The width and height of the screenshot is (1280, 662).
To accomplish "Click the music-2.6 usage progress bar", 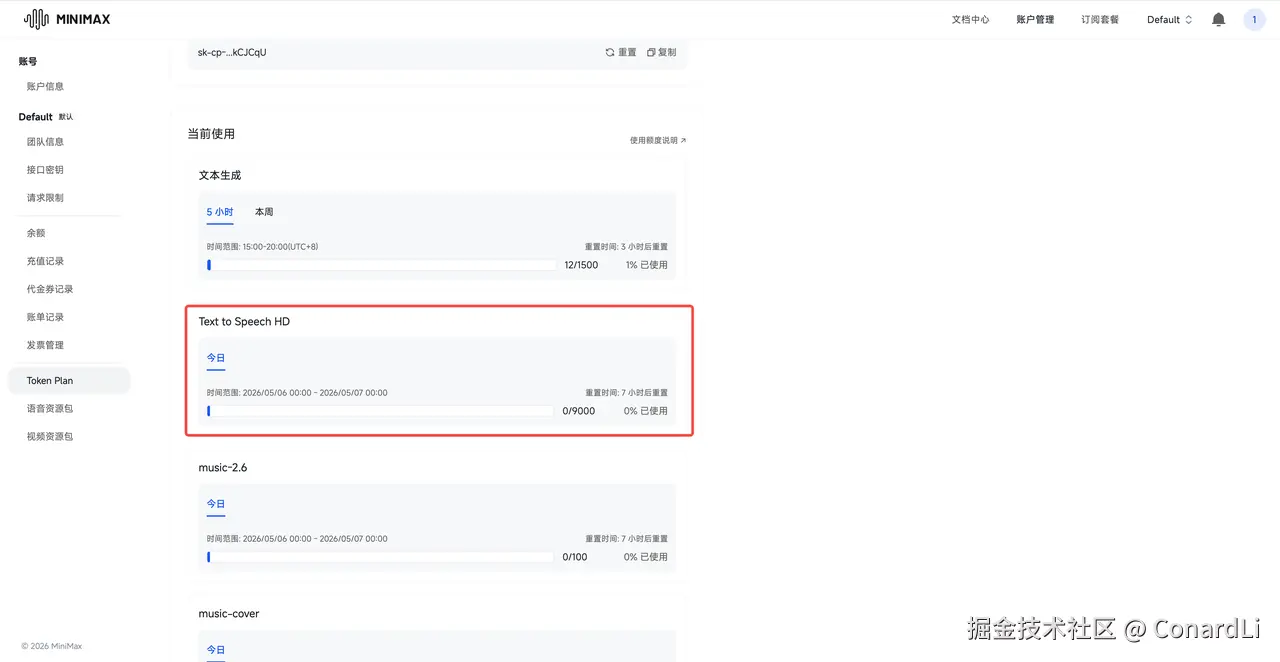I will click(x=380, y=557).
